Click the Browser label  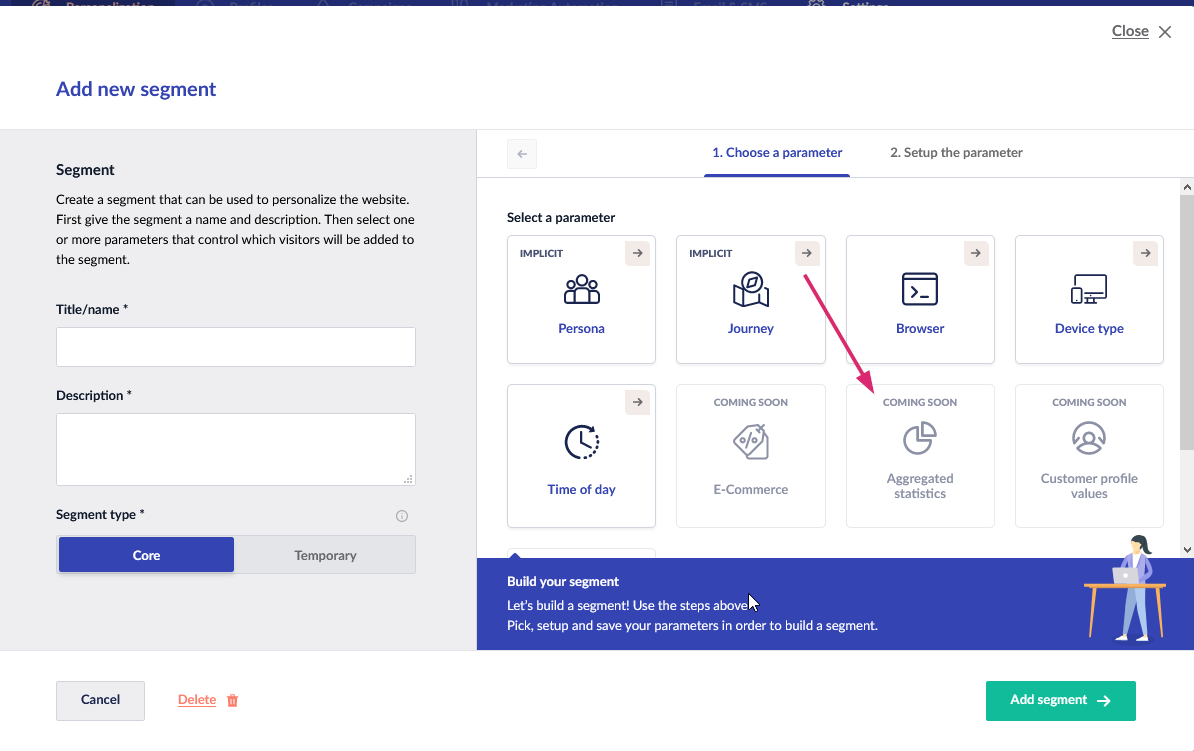[x=920, y=328]
